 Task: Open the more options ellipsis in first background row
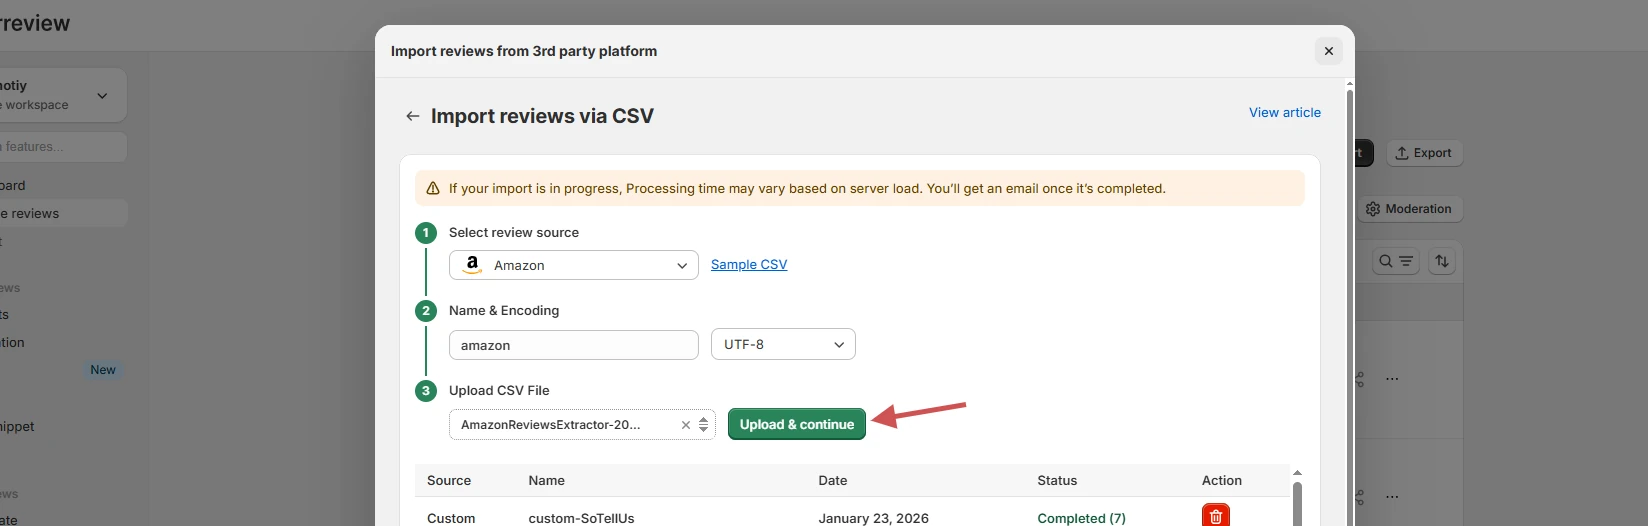pos(1392,380)
